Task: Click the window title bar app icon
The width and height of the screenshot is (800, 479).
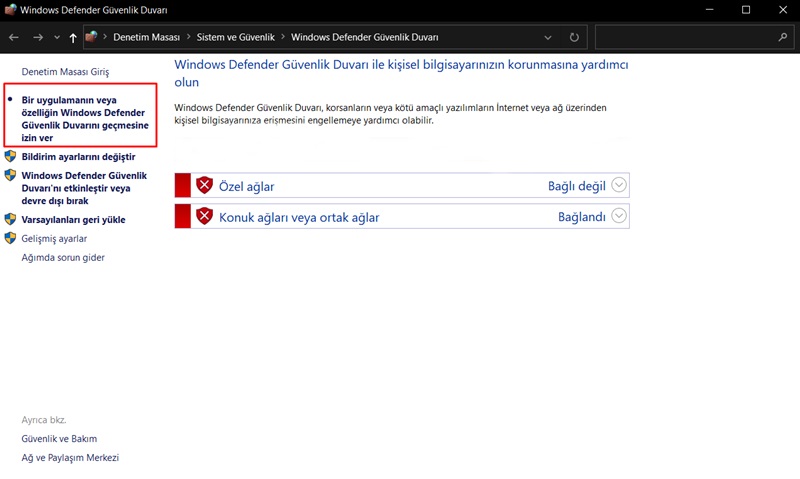Action: point(10,9)
